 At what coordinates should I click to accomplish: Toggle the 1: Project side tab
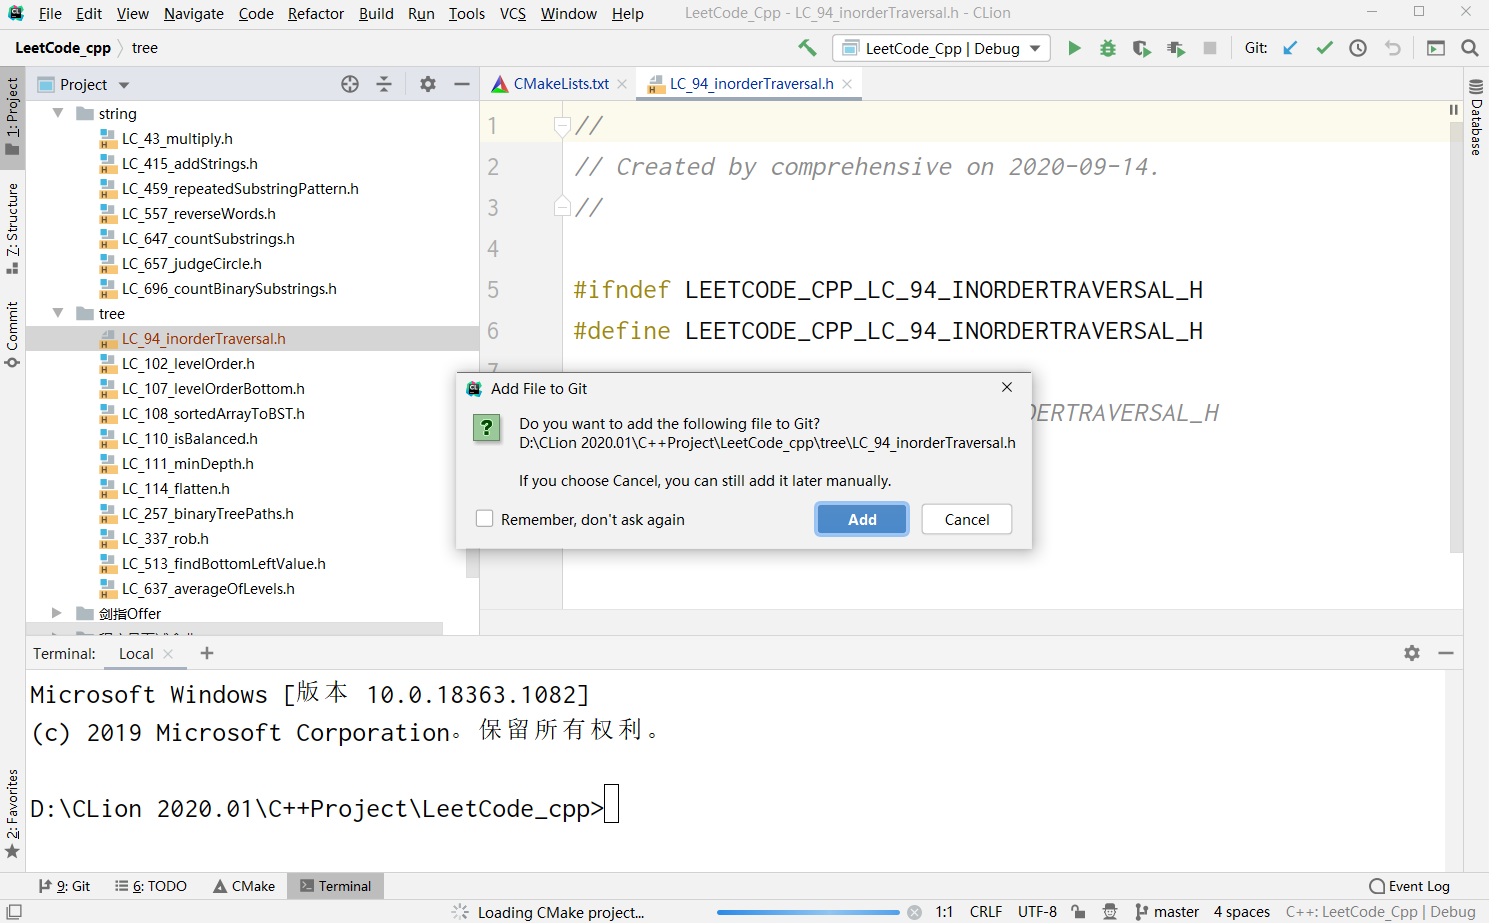click(x=12, y=116)
